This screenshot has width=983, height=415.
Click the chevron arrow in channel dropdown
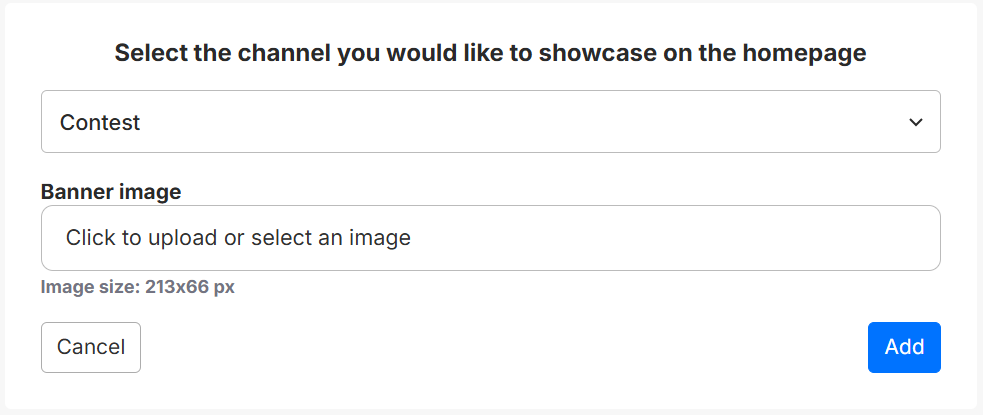pyautogui.click(x=915, y=122)
